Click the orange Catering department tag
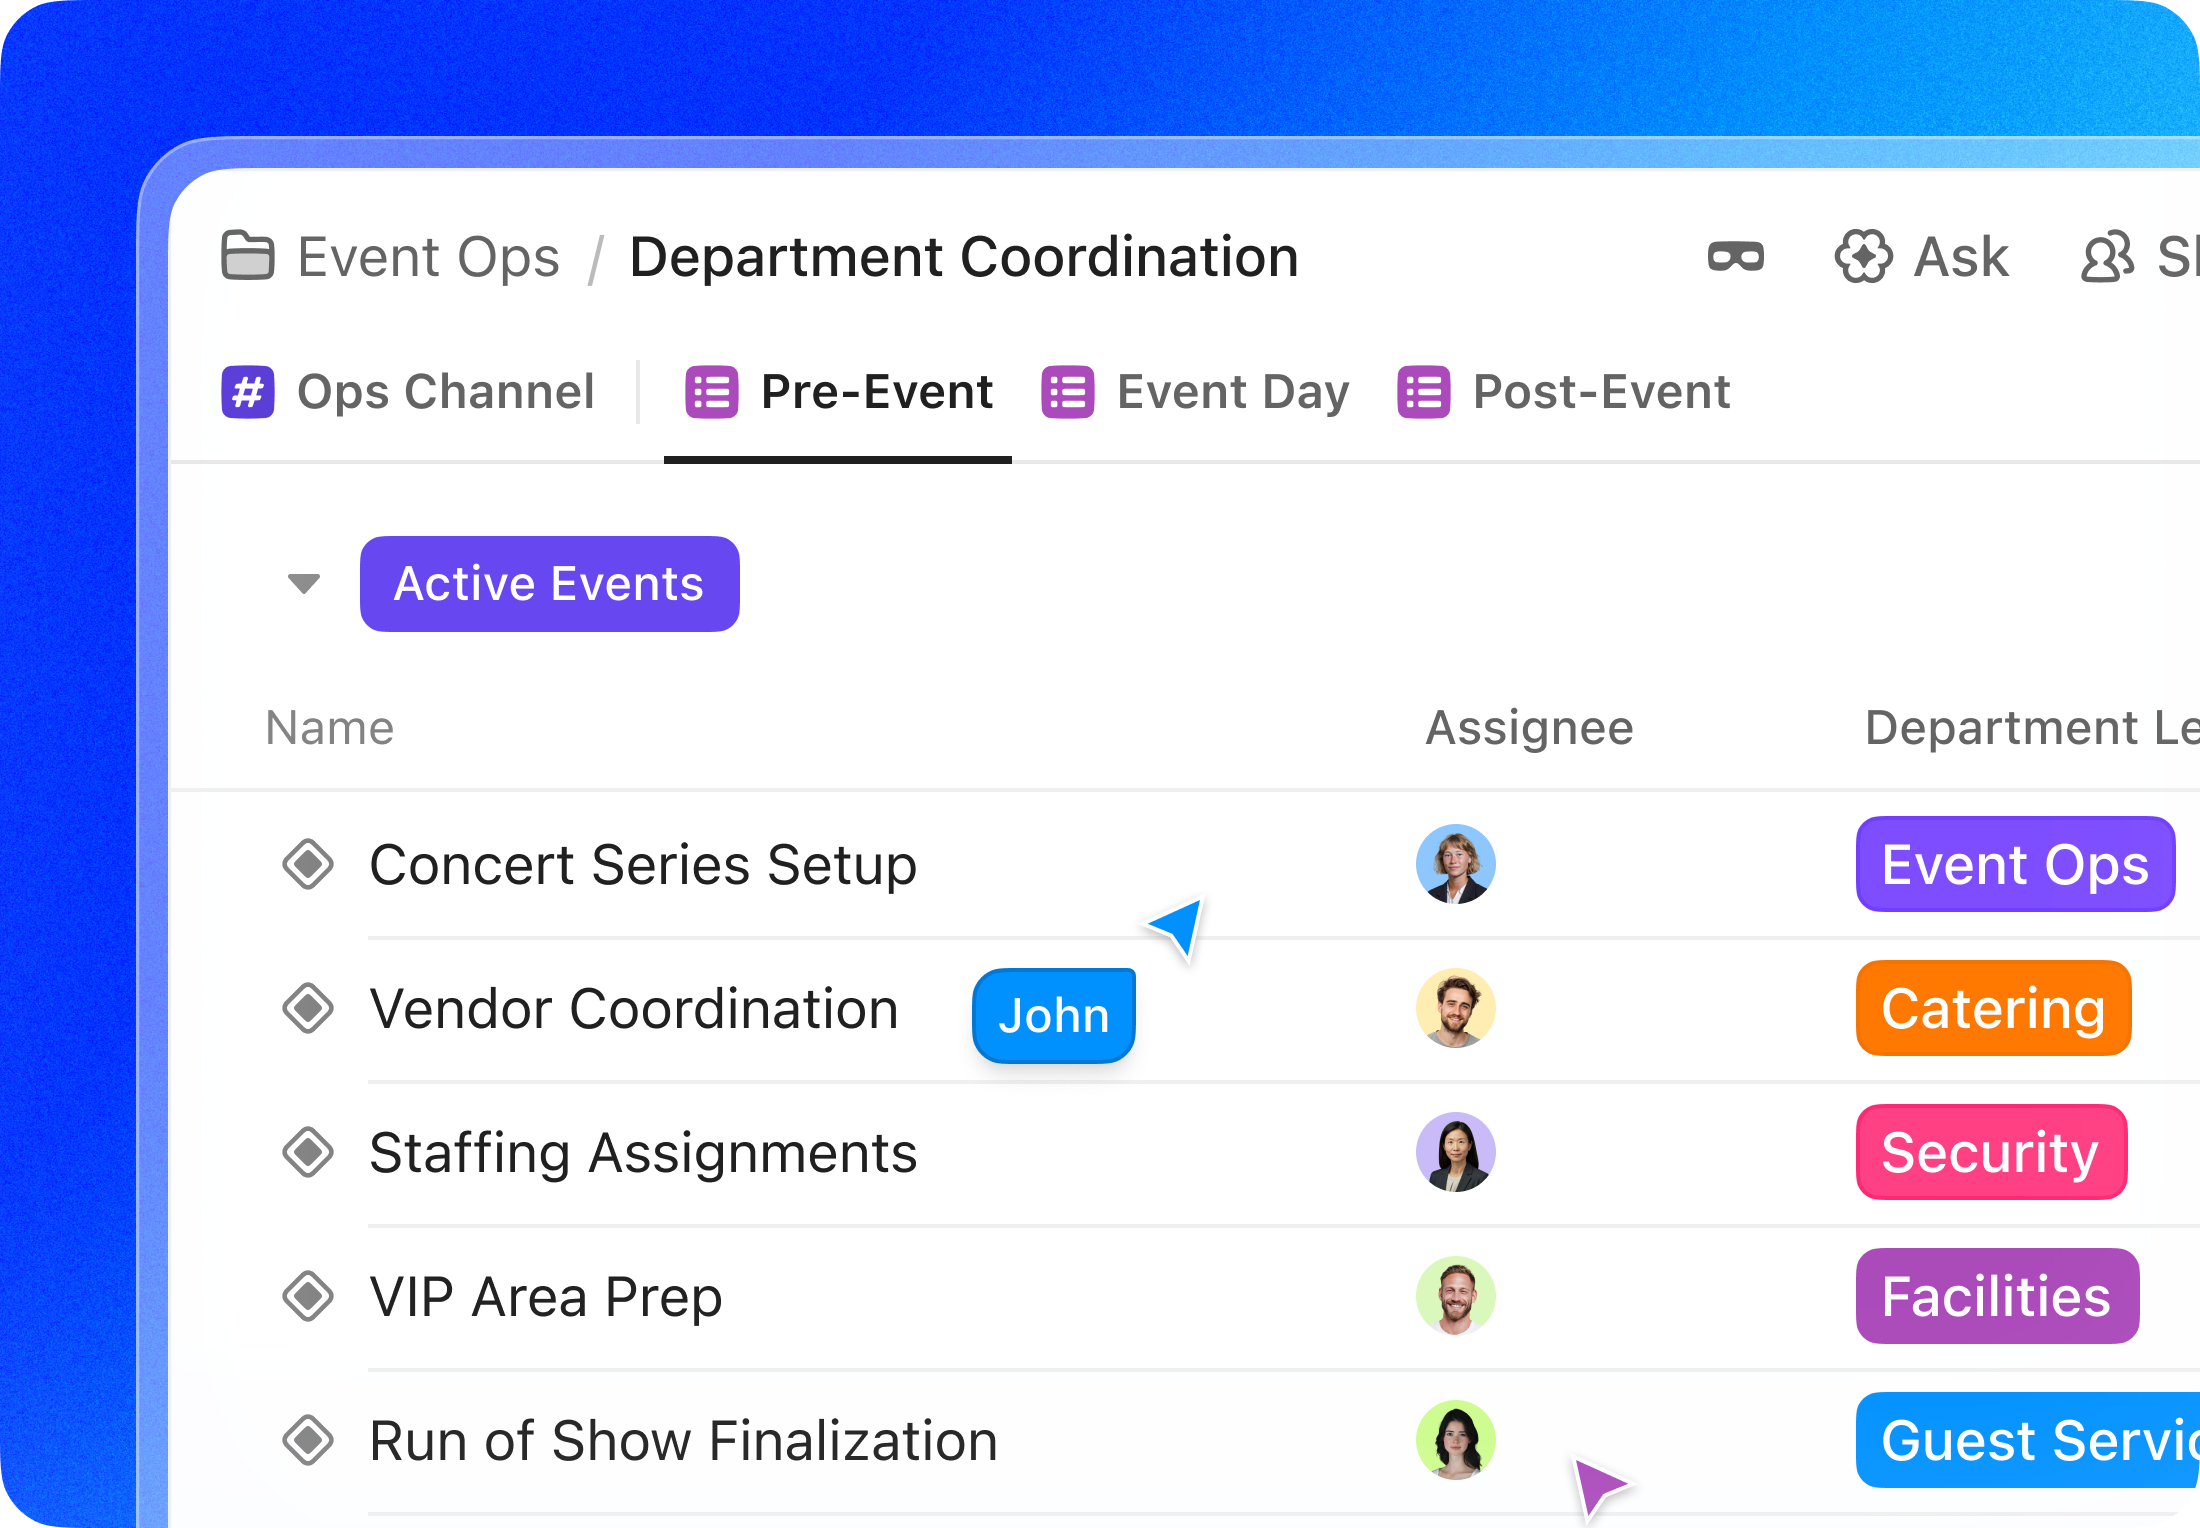The height and width of the screenshot is (1528, 2200). (x=1992, y=1008)
